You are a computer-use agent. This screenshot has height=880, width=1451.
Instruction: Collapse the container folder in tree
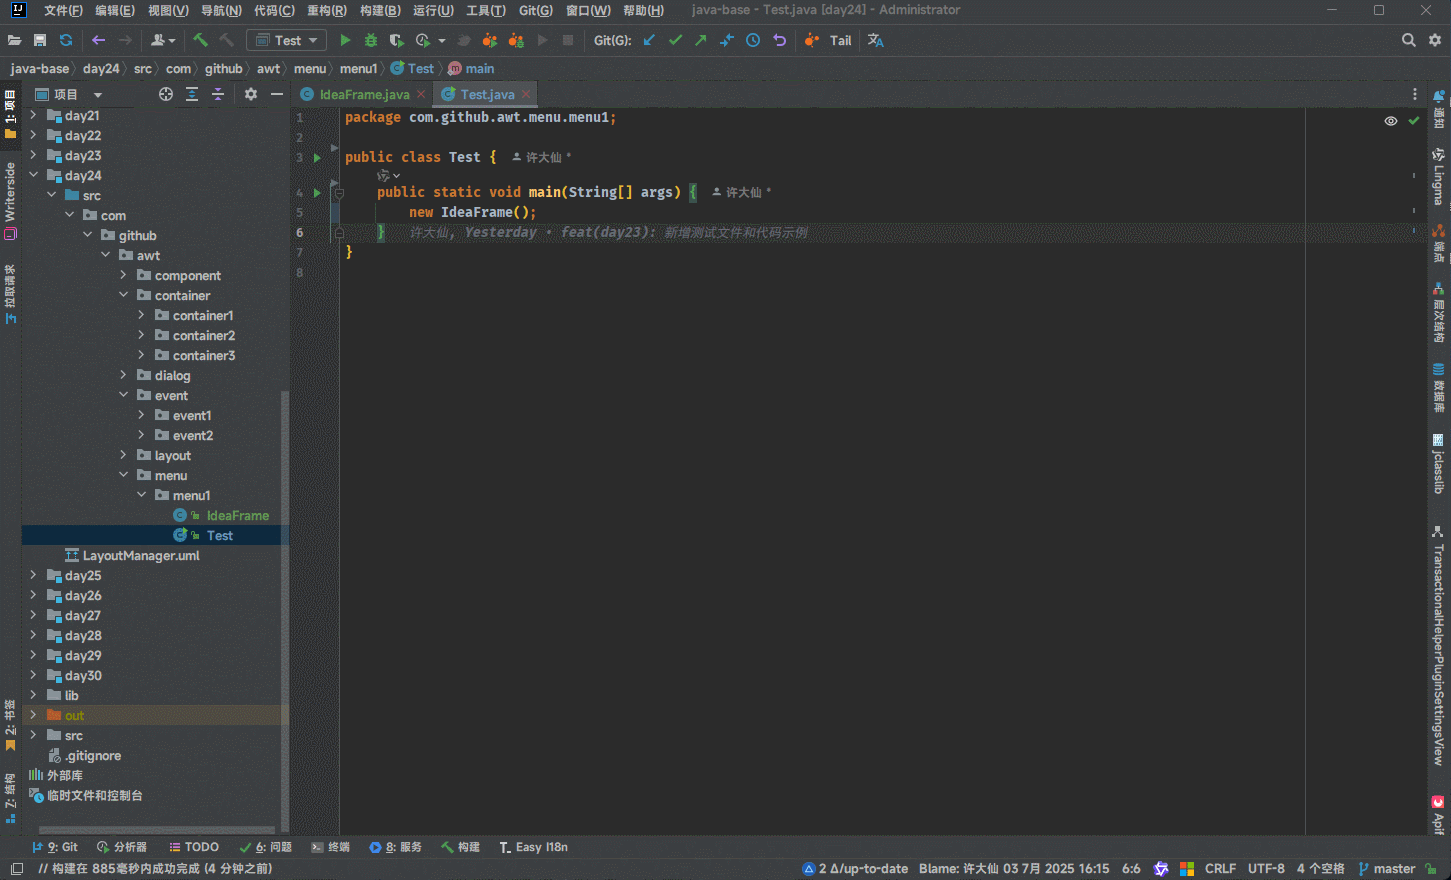(124, 295)
